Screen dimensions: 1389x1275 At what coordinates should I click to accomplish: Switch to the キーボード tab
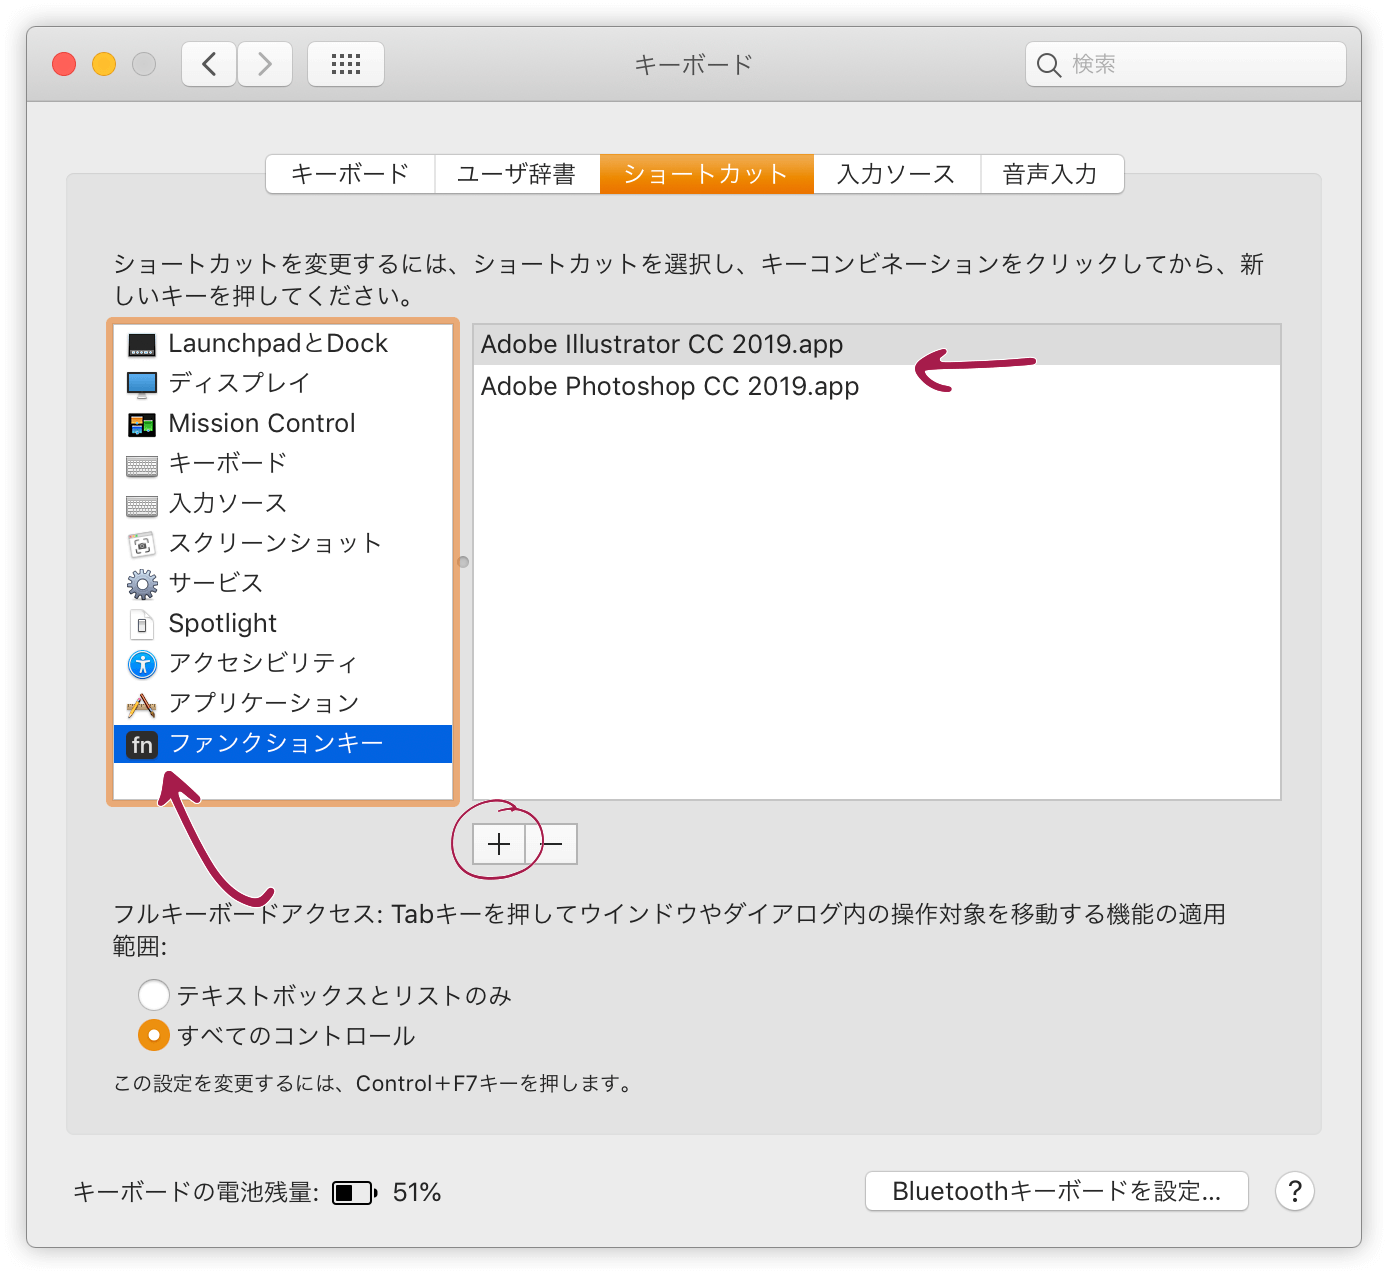point(350,174)
